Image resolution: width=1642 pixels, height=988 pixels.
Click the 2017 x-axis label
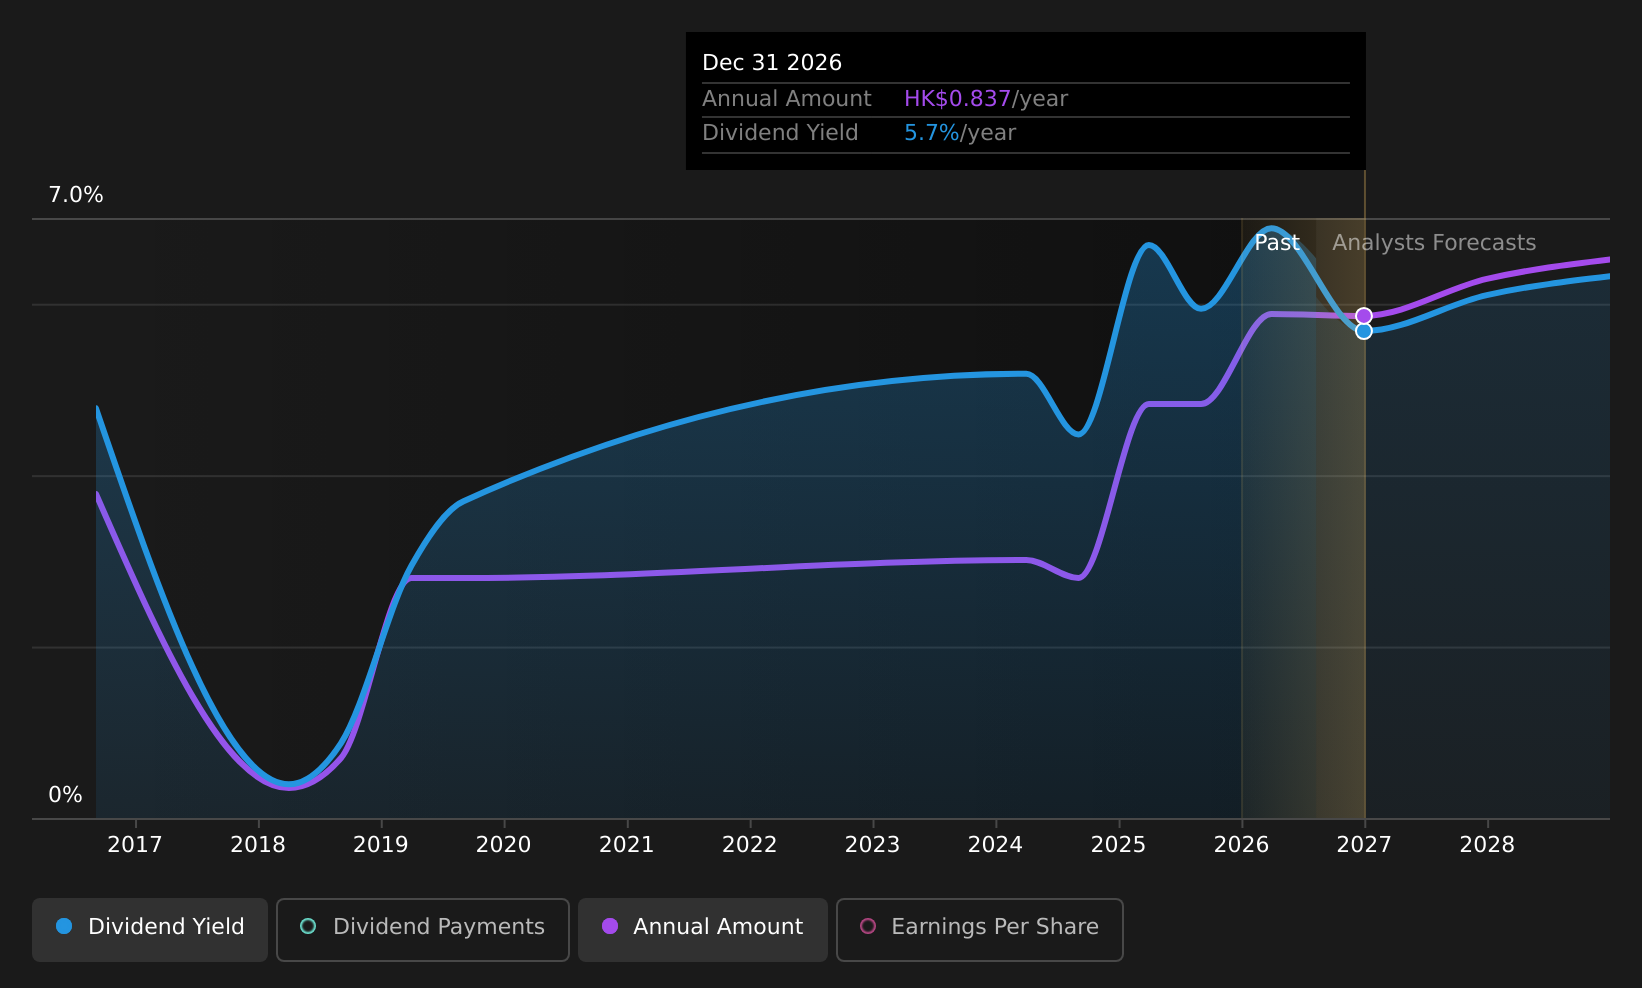point(135,845)
